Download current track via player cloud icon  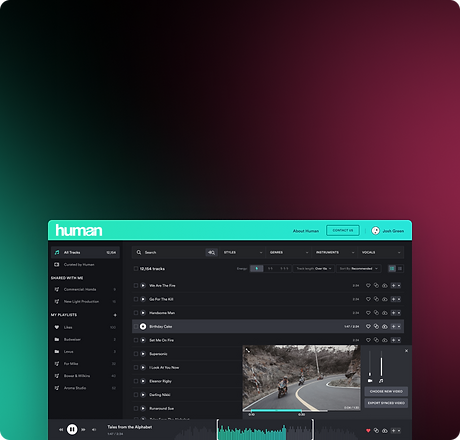pos(385,431)
